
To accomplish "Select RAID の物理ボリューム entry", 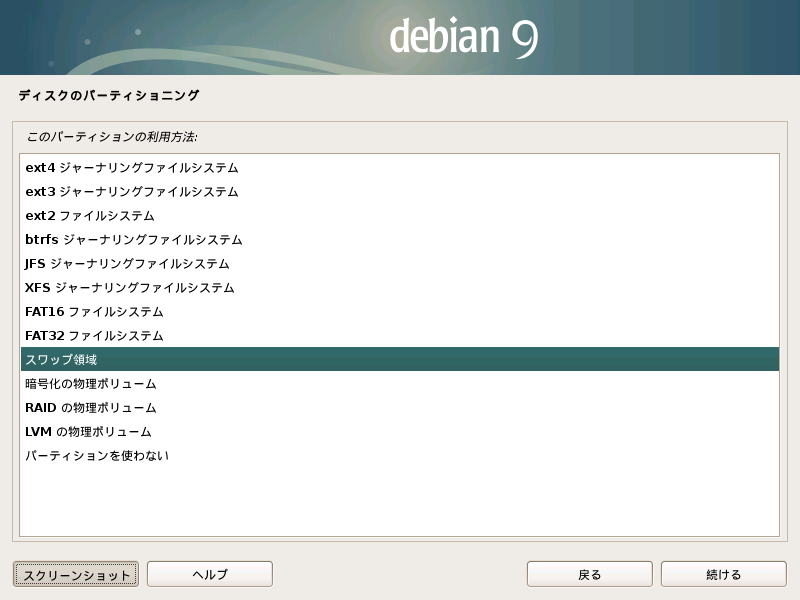I will (x=91, y=408).
